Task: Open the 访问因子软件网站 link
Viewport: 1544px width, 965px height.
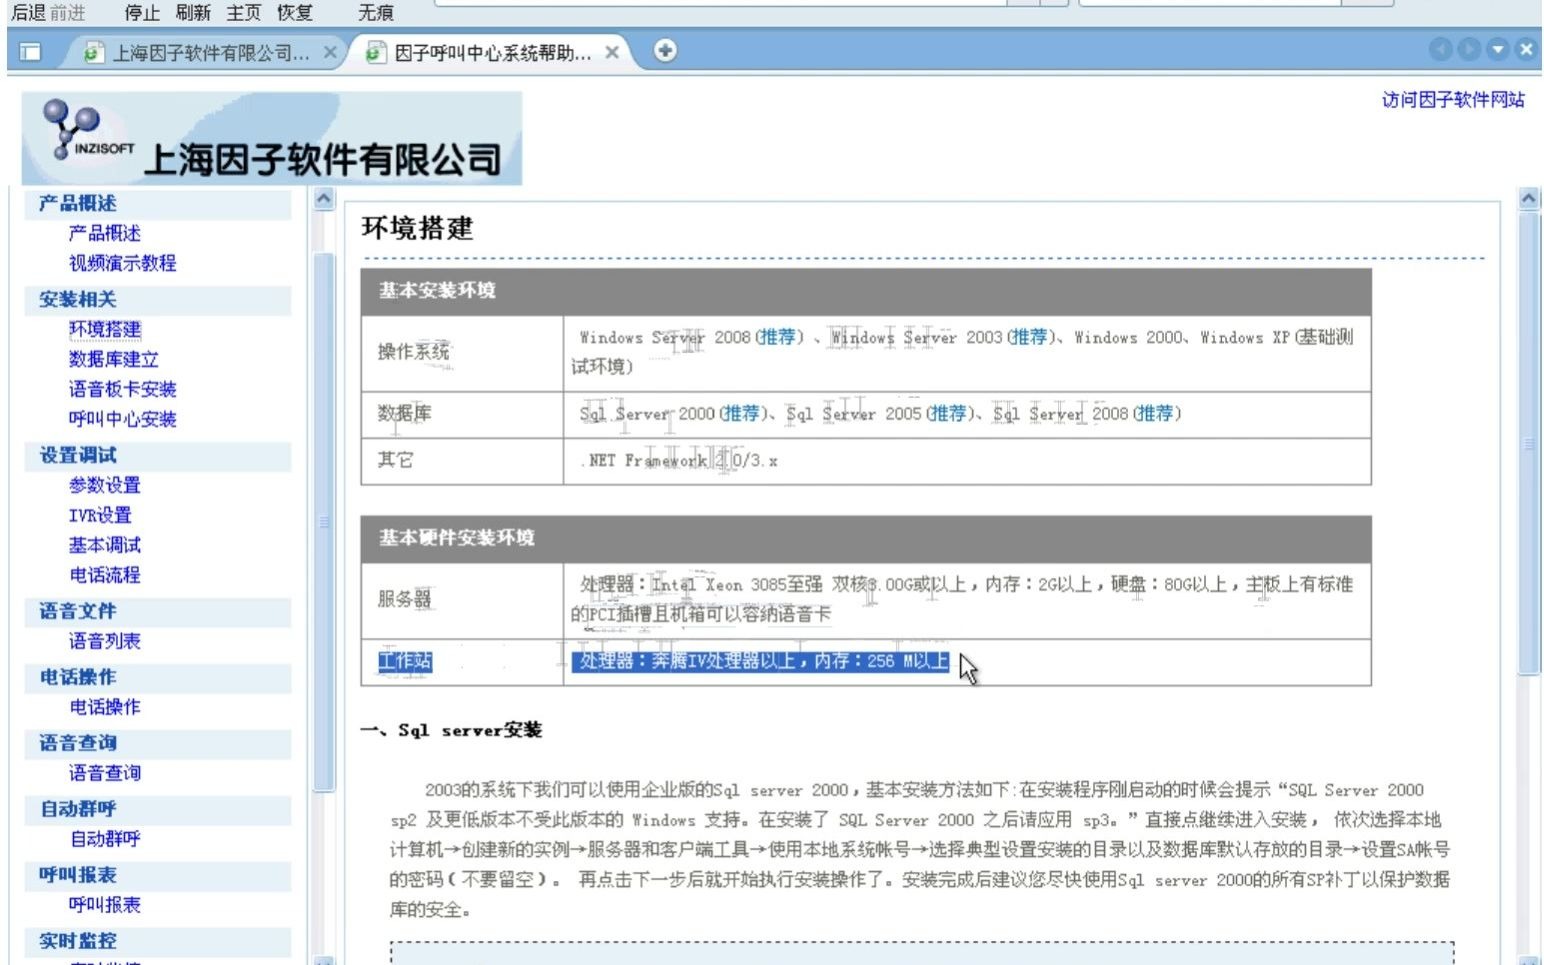Action: (x=1453, y=99)
